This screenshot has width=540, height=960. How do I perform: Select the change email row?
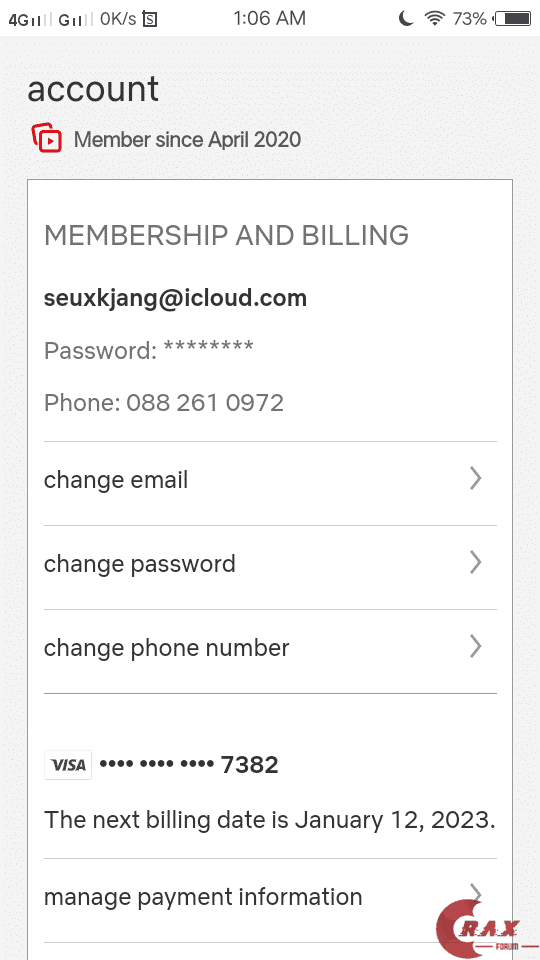coord(270,483)
